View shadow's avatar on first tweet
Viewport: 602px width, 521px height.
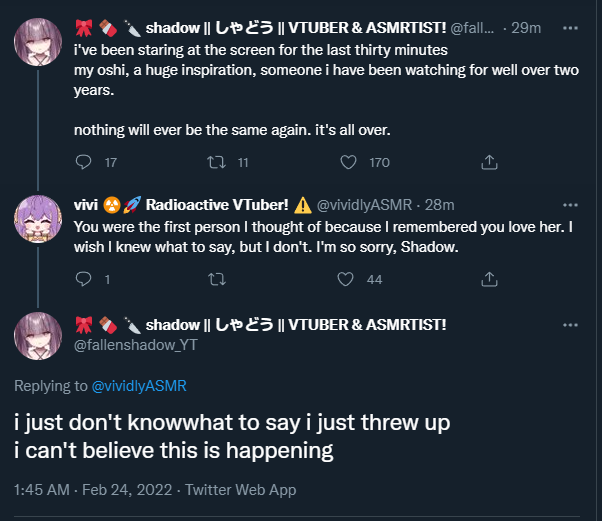tap(38, 42)
